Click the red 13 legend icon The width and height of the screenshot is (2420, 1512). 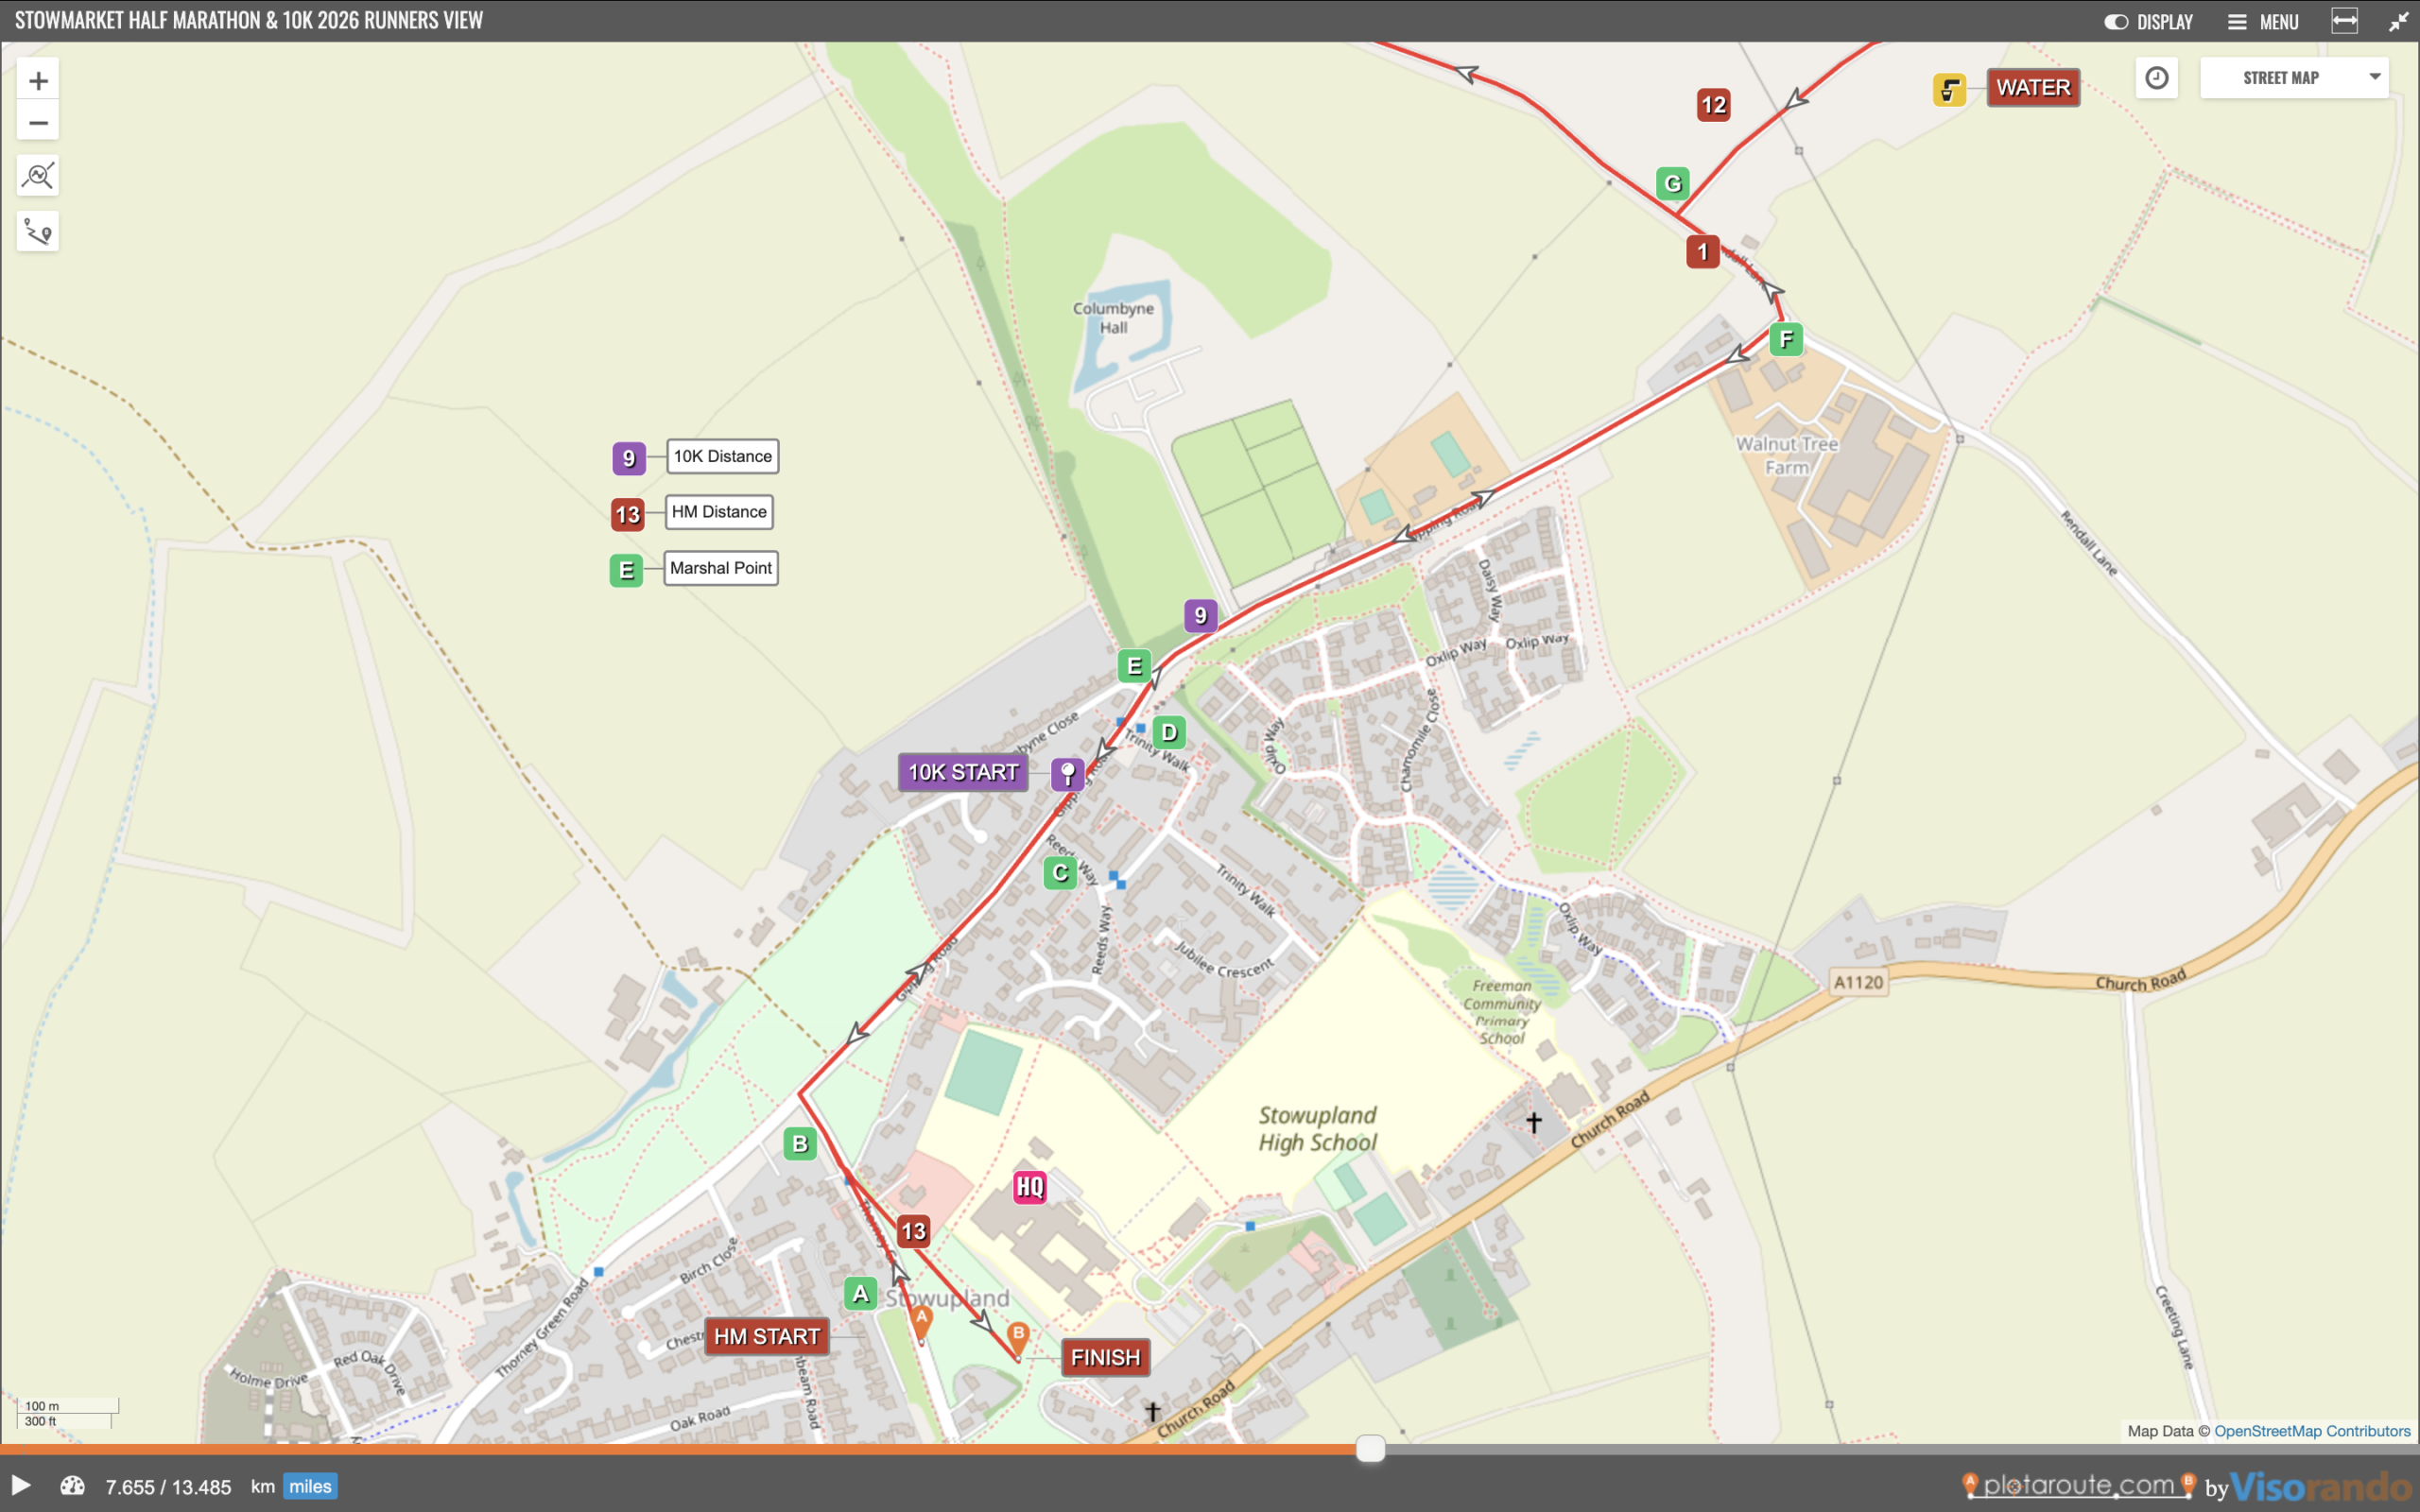pyautogui.click(x=628, y=515)
